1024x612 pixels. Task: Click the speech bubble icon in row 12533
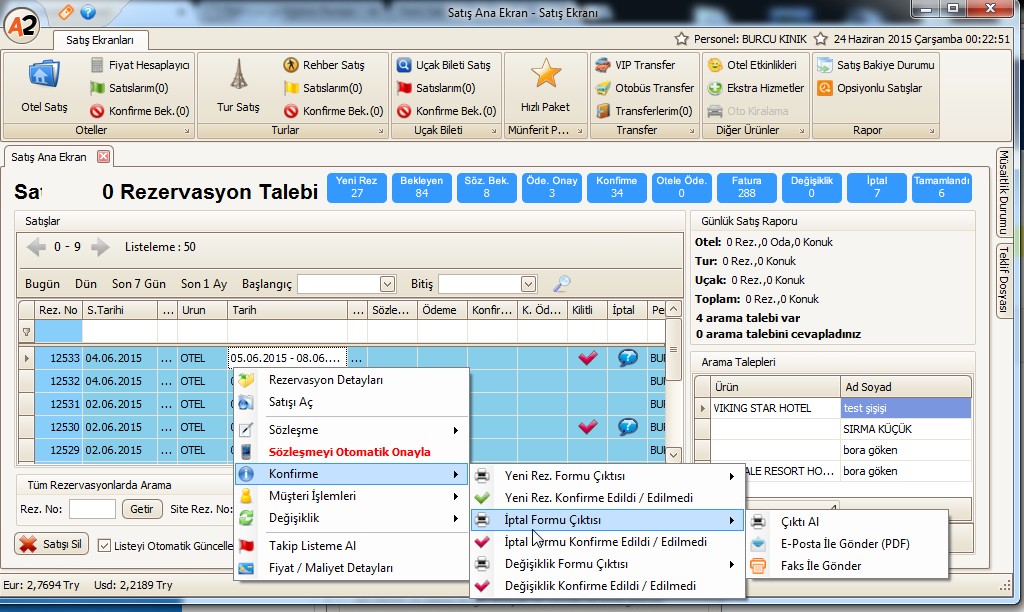pyautogui.click(x=628, y=358)
